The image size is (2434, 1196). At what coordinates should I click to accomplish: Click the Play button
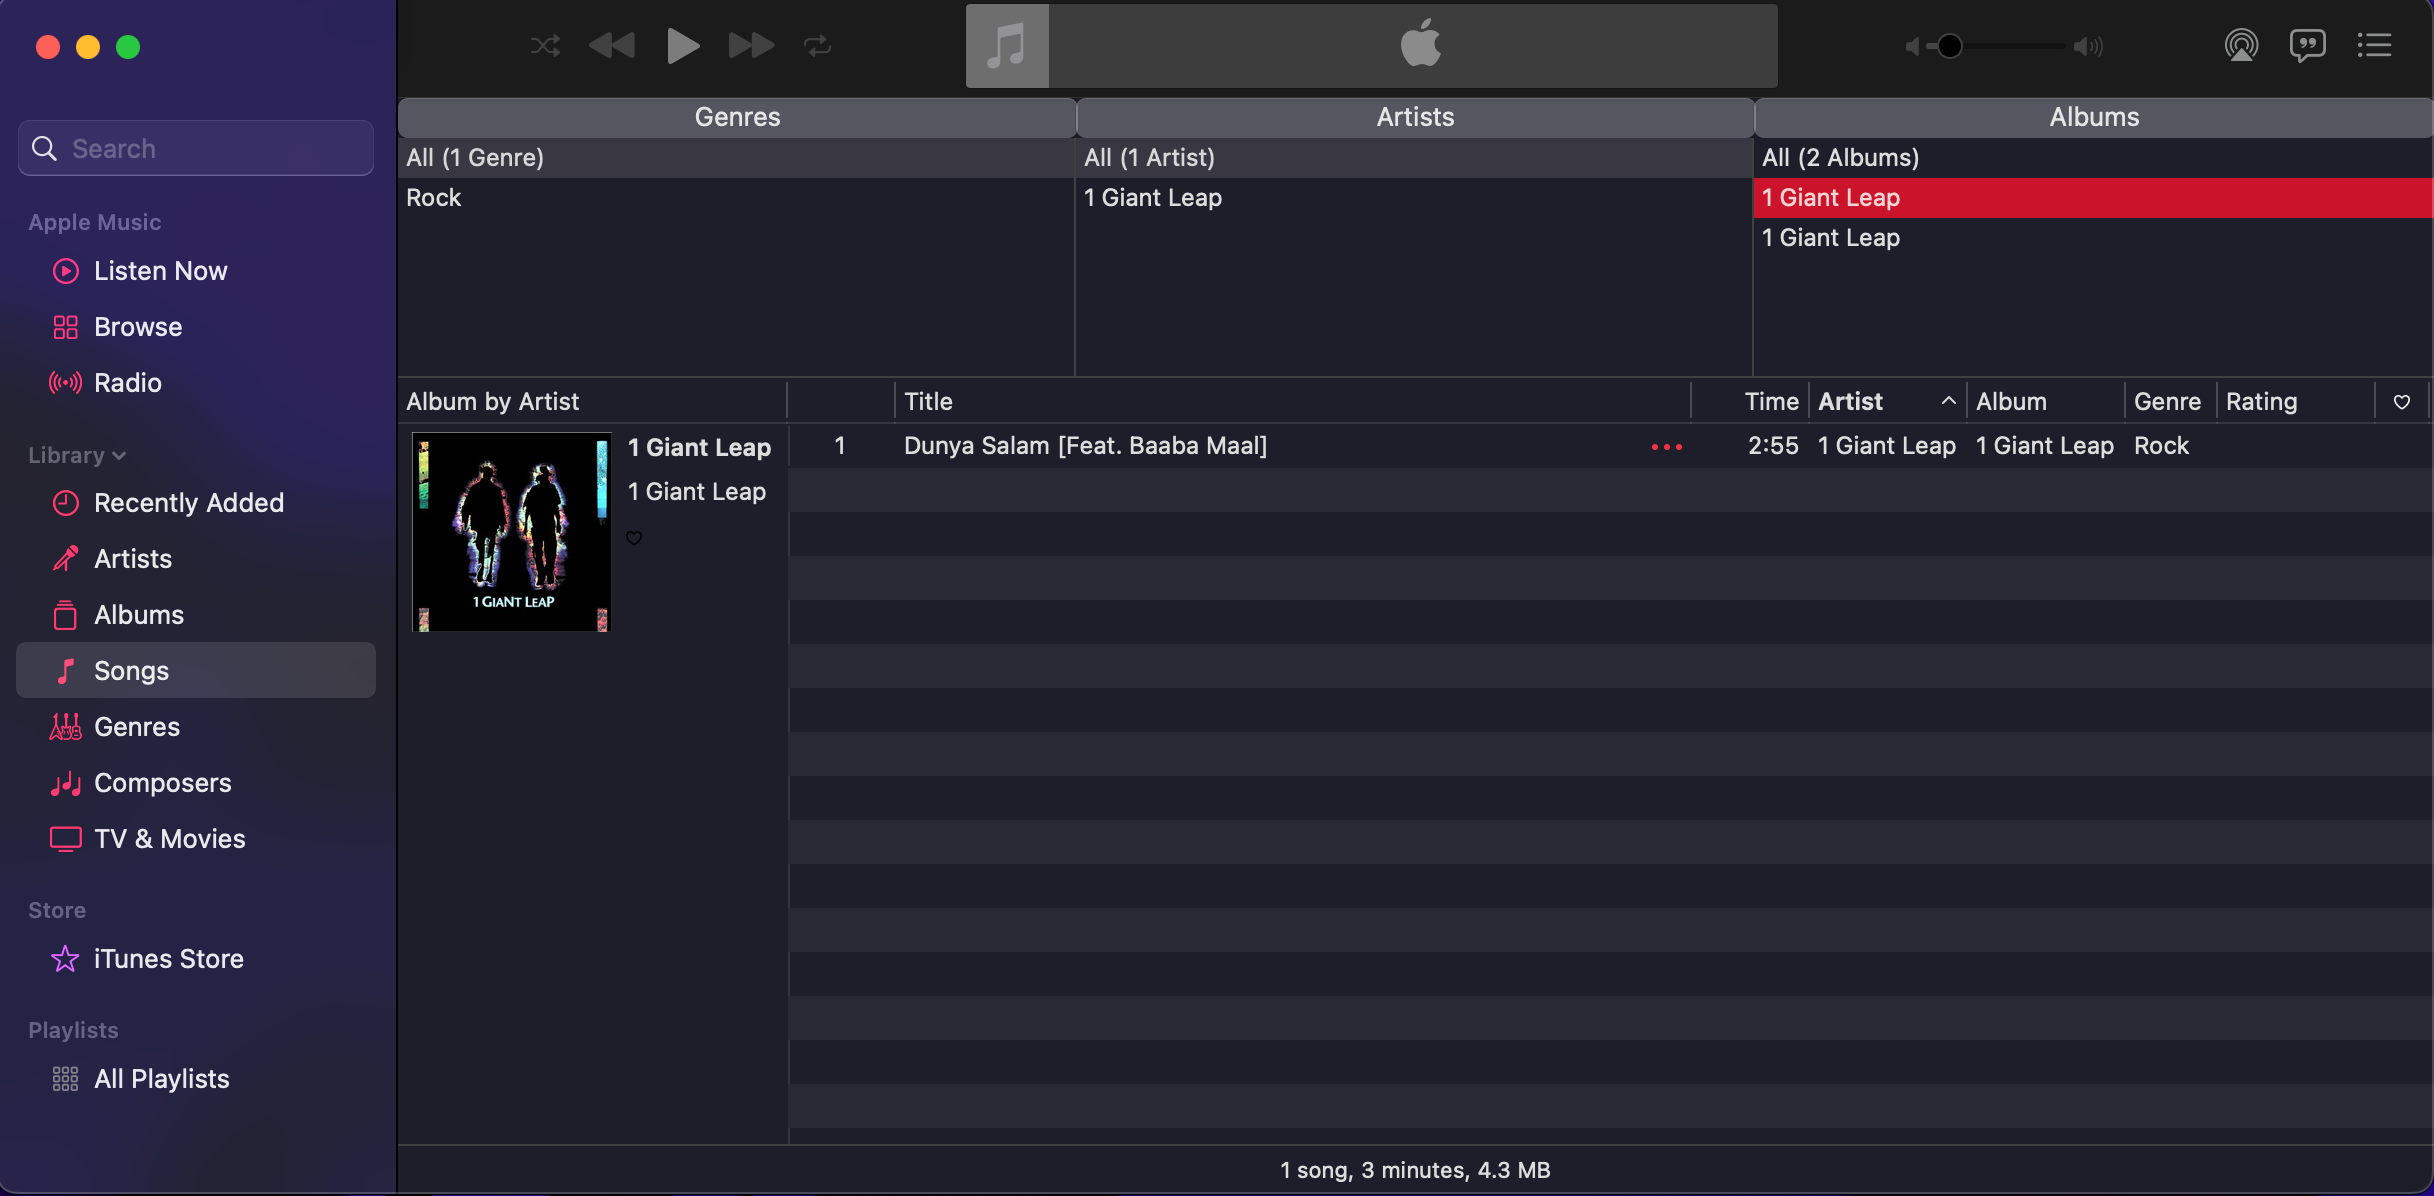682,46
